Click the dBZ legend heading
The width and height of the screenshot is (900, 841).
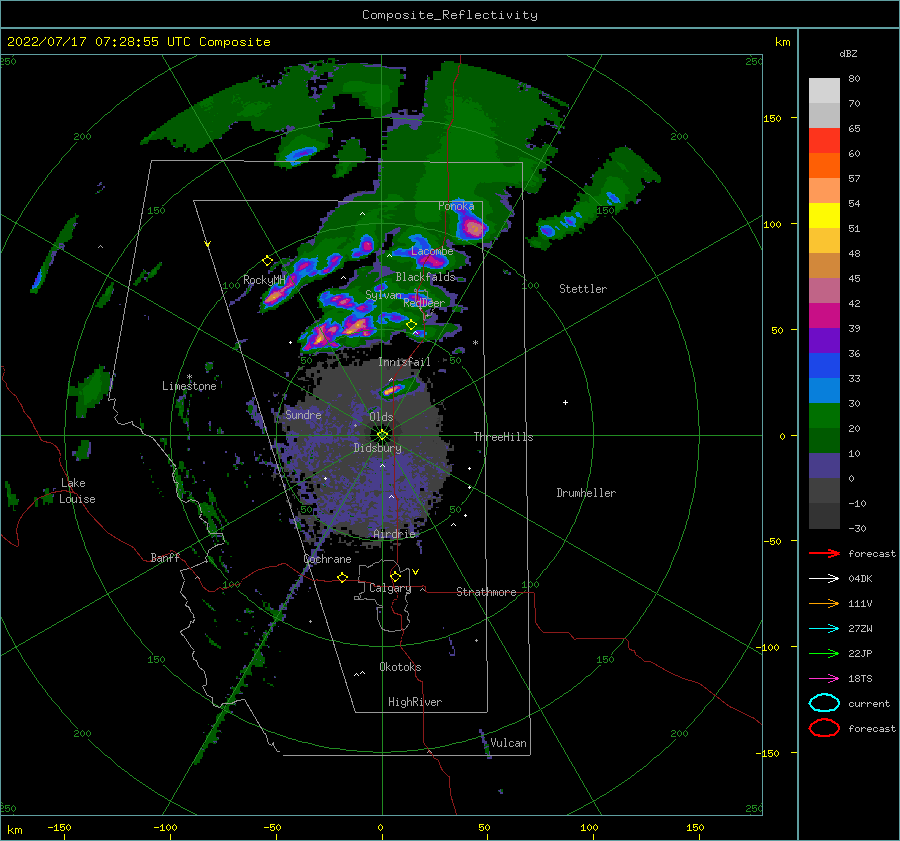[x=848, y=53]
